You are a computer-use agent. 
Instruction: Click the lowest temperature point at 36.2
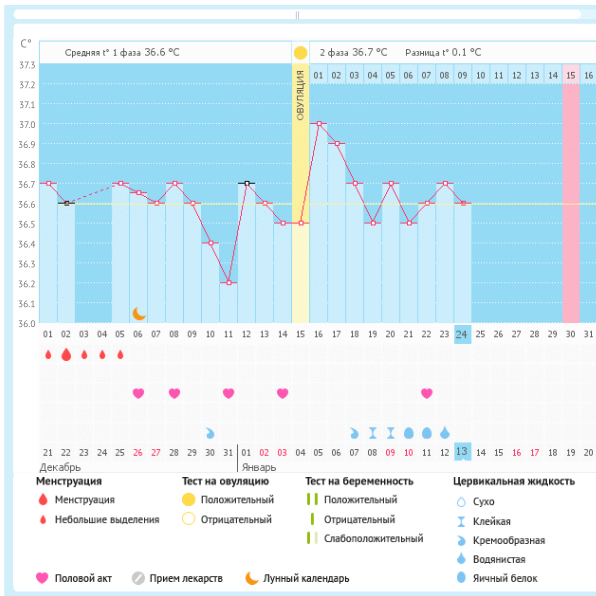coord(229,282)
